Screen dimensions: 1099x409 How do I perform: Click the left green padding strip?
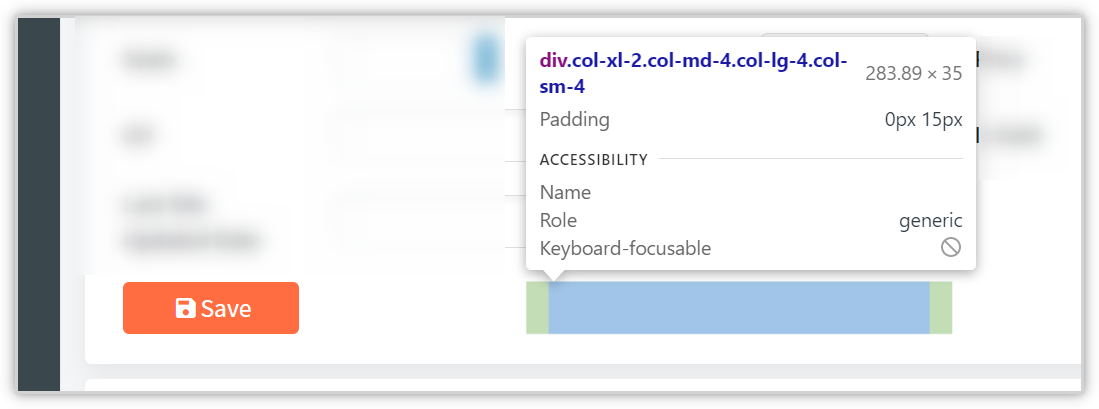point(538,308)
